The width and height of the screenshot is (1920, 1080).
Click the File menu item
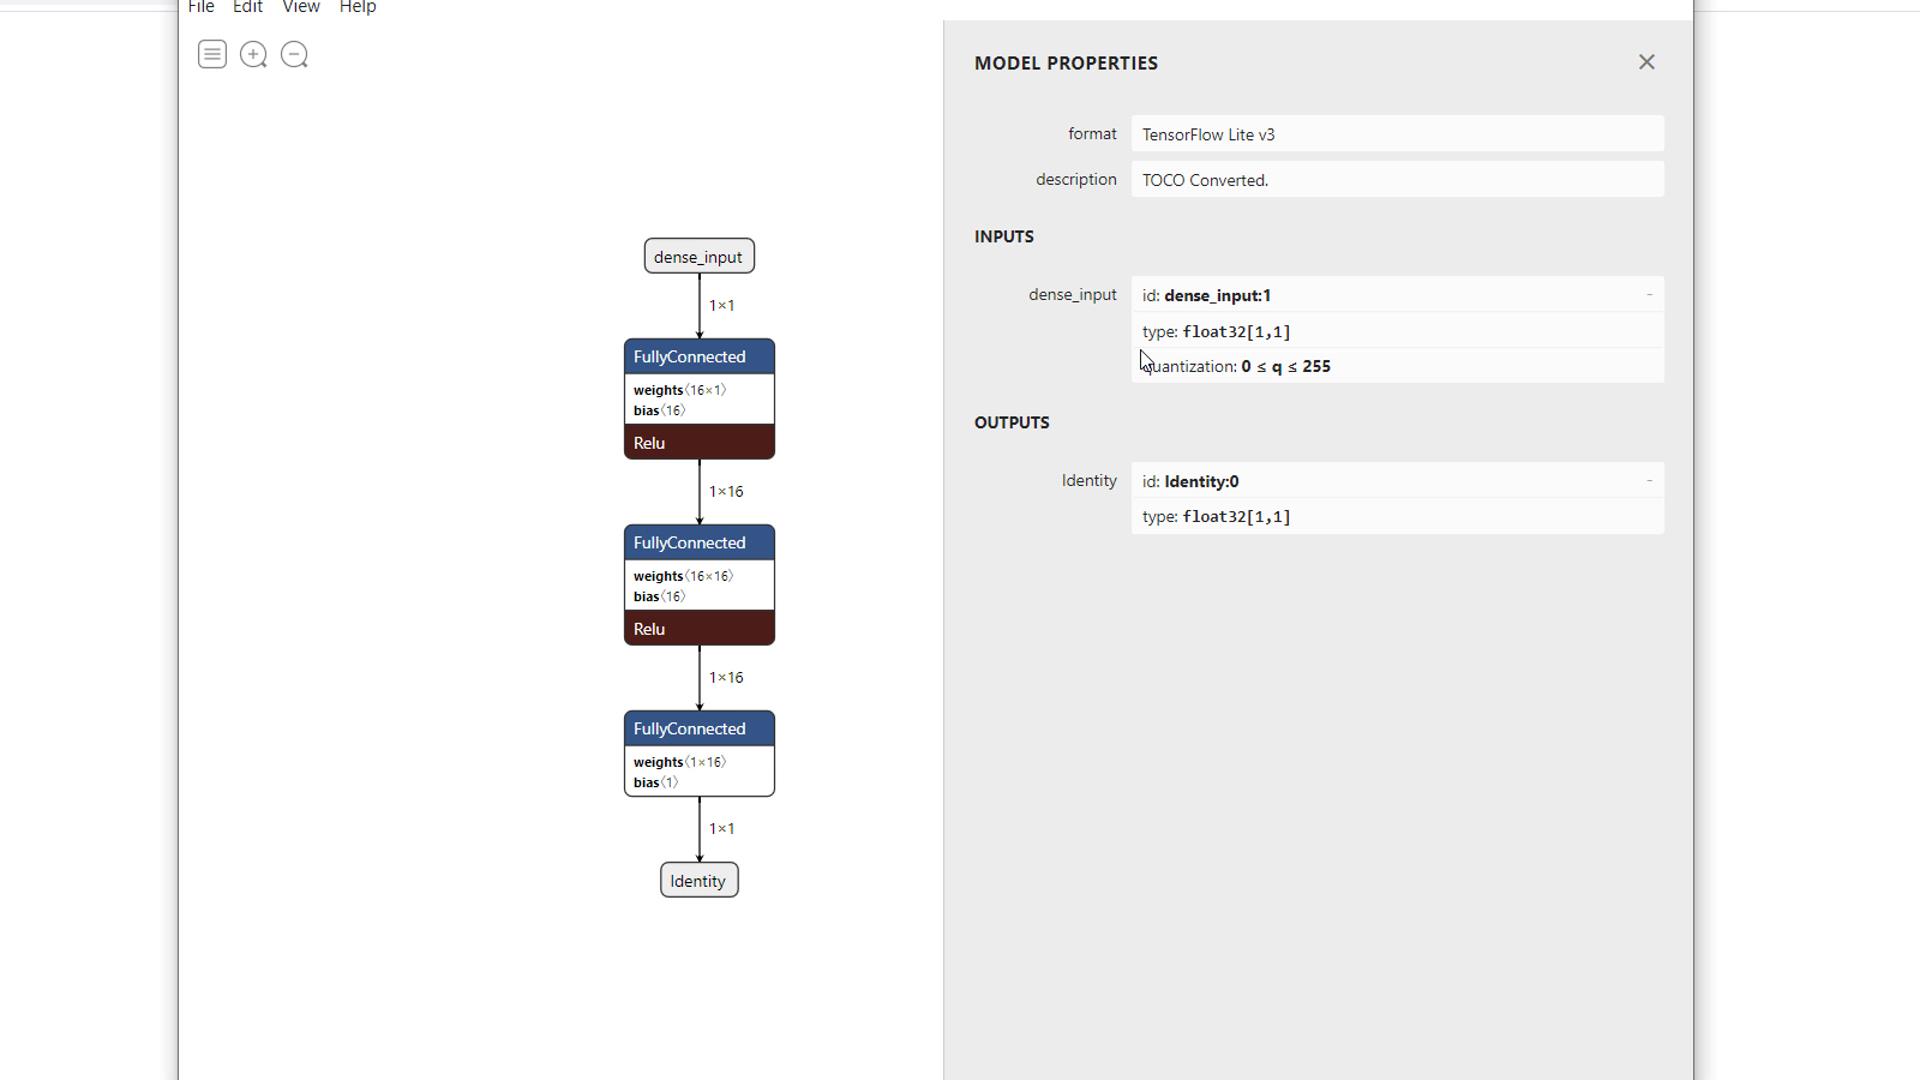tap(200, 8)
